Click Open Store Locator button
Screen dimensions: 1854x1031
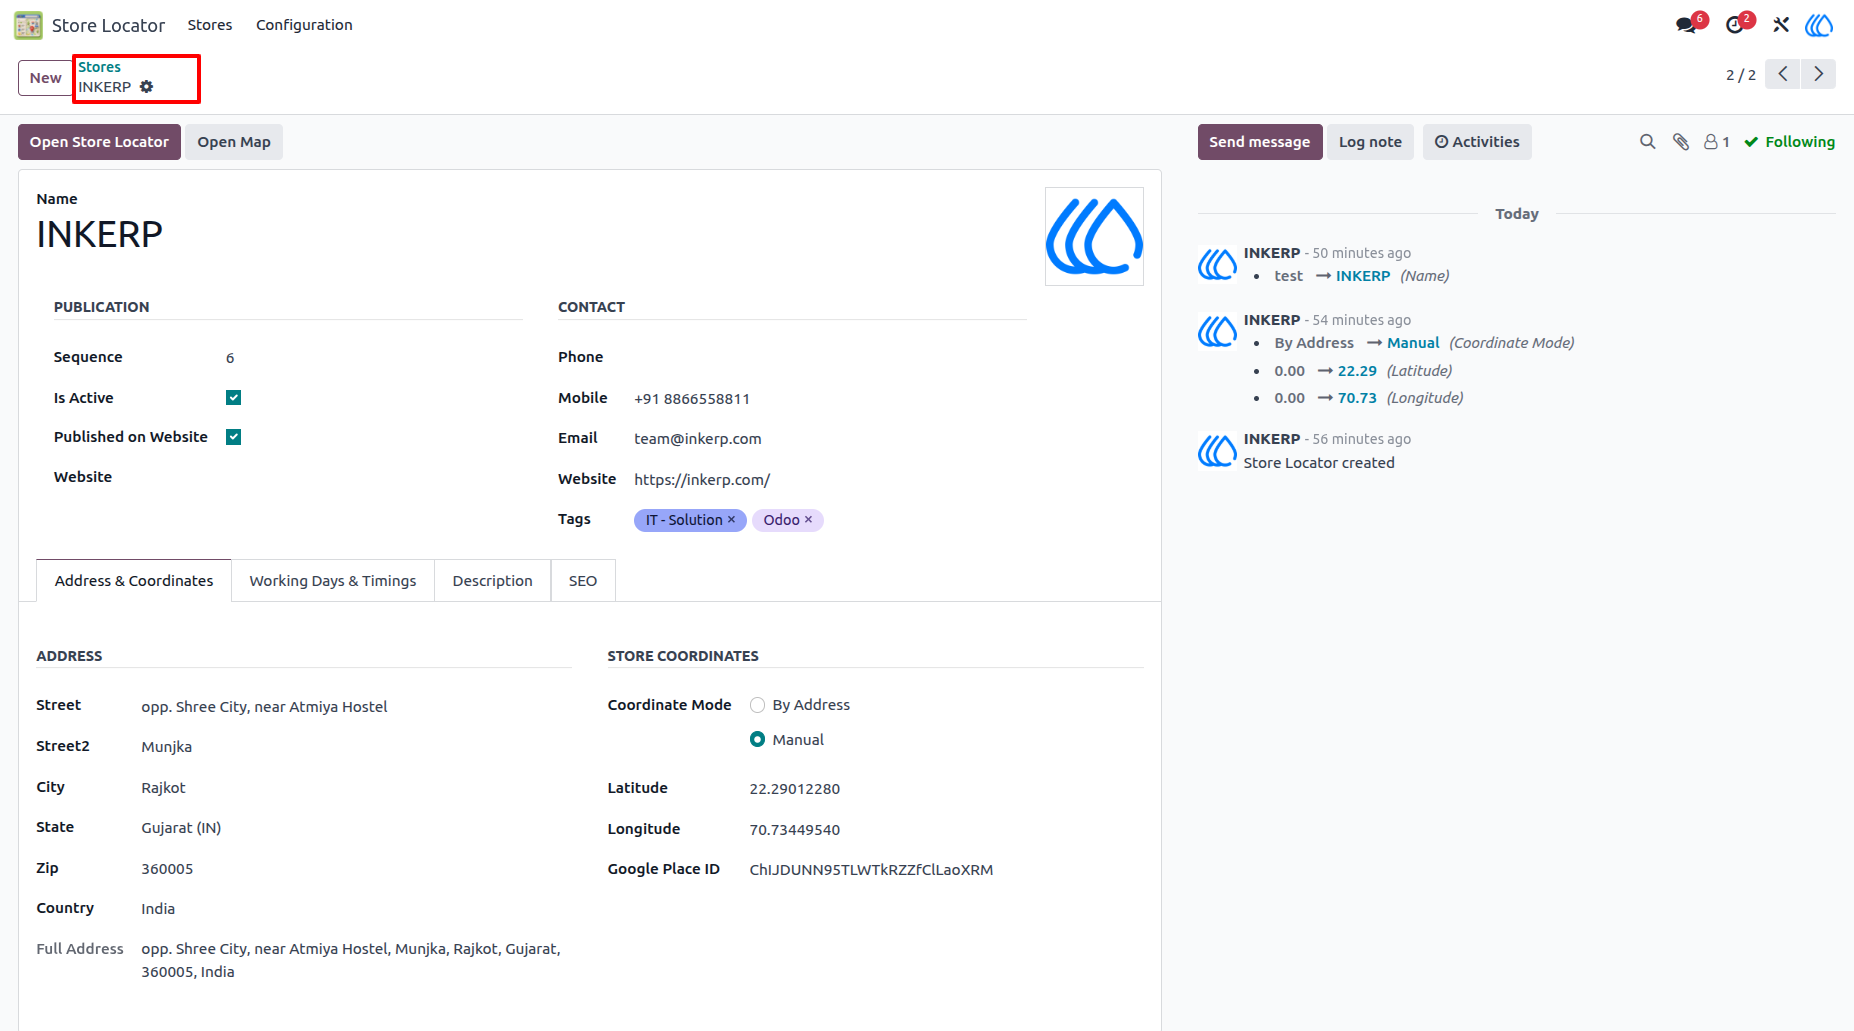tap(99, 142)
